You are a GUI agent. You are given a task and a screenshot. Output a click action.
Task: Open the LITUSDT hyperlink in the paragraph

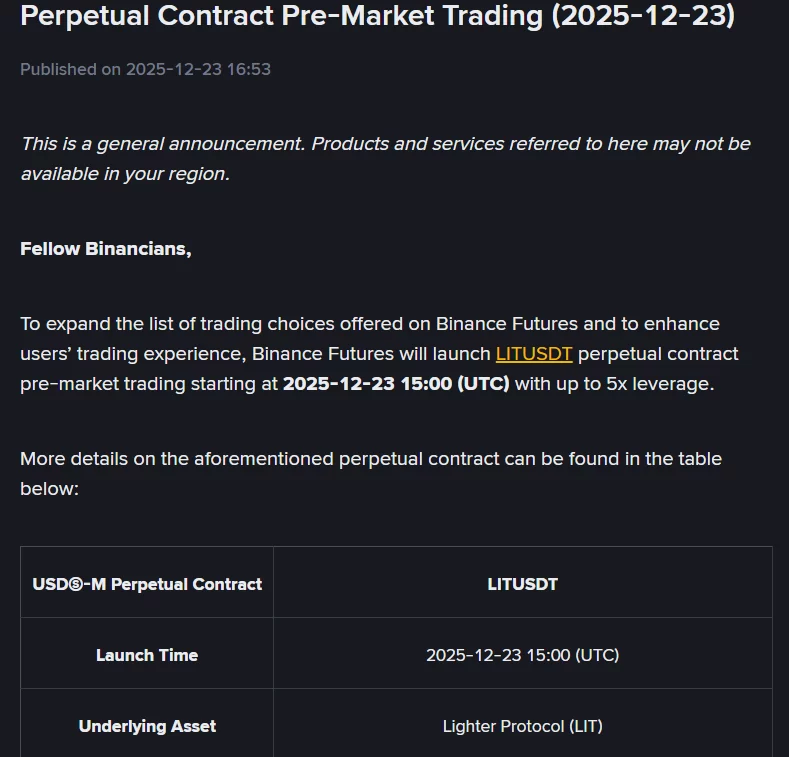tap(534, 354)
